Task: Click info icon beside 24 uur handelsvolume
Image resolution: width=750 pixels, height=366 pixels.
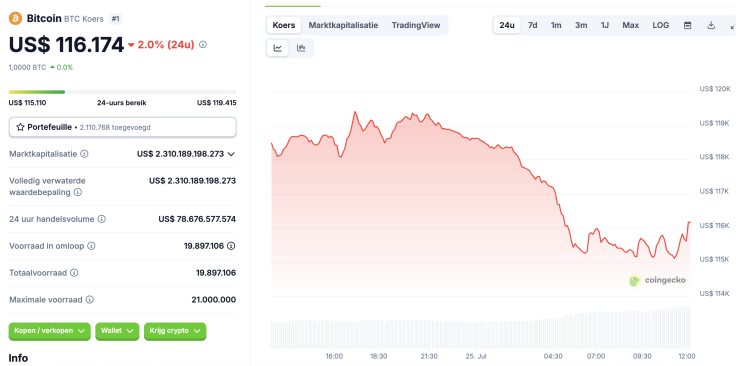Action: click(101, 219)
